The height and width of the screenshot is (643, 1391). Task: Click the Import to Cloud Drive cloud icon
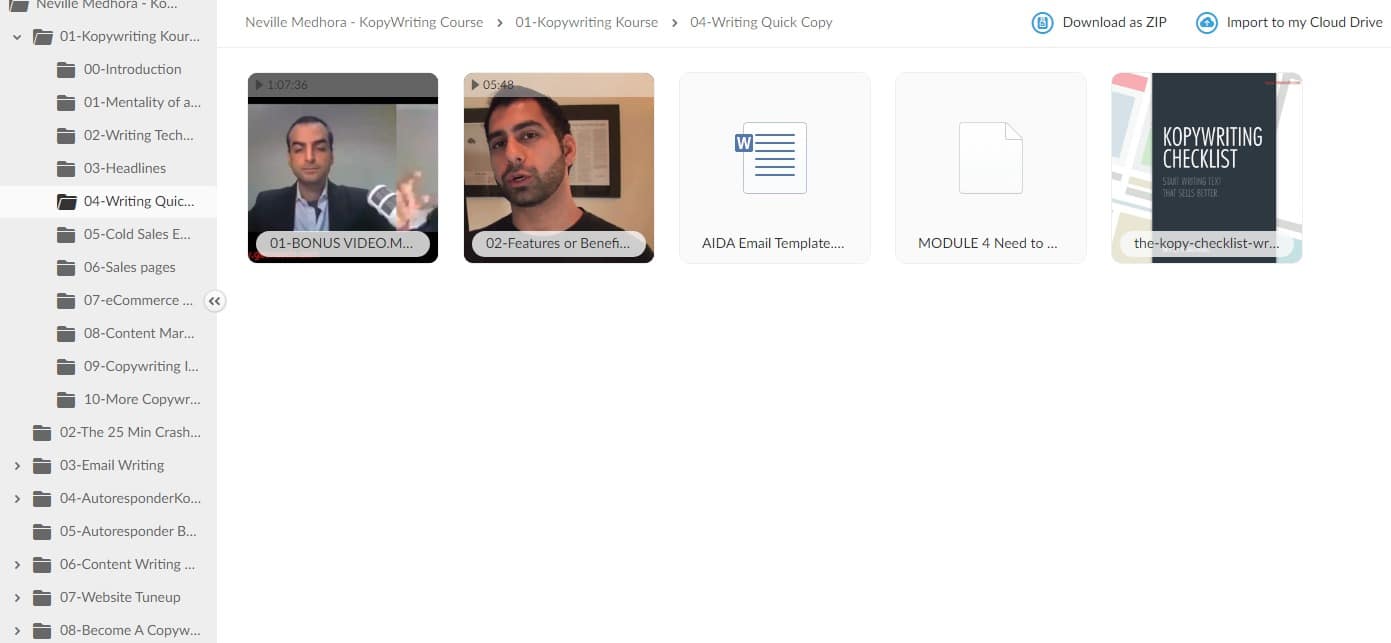pyautogui.click(x=1207, y=22)
